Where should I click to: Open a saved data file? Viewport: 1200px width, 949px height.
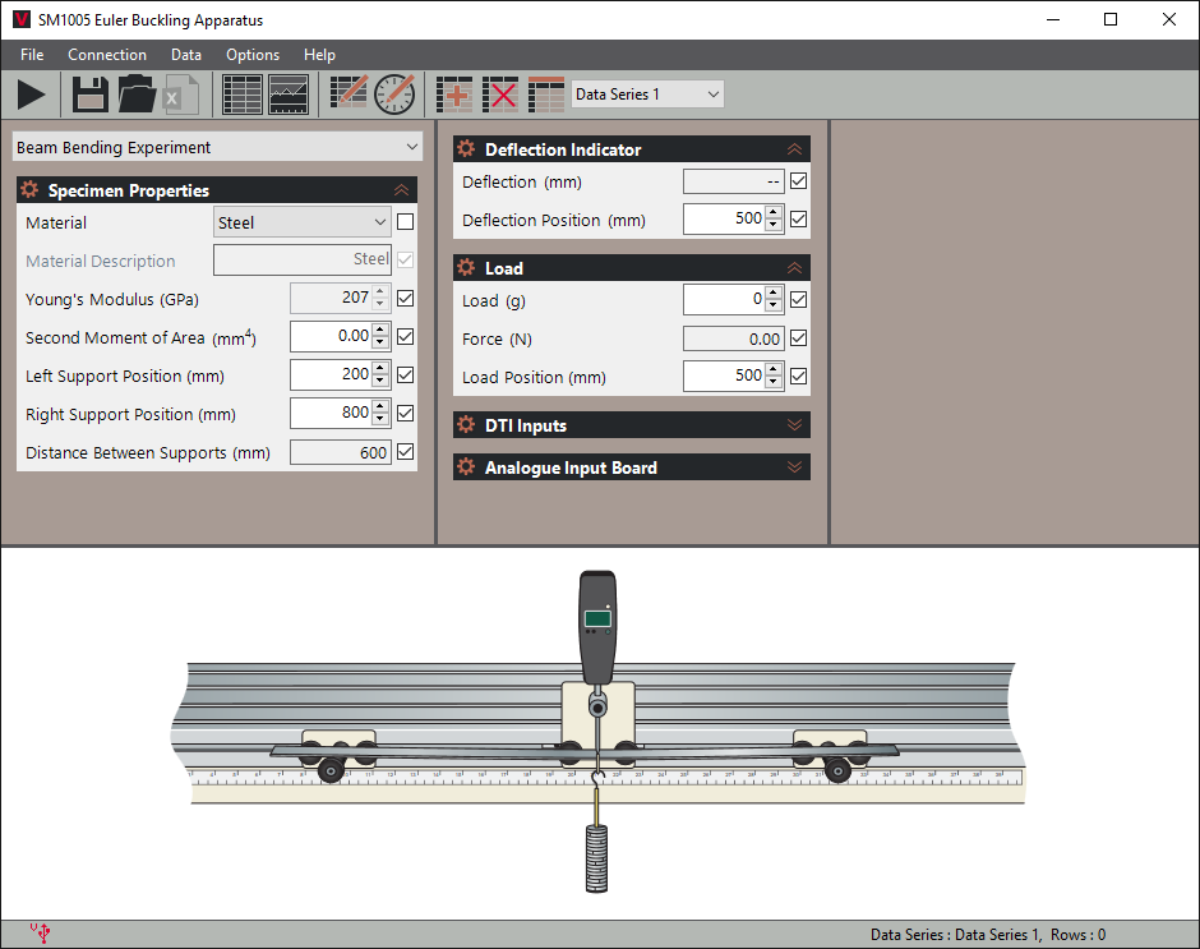click(x=135, y=93)
